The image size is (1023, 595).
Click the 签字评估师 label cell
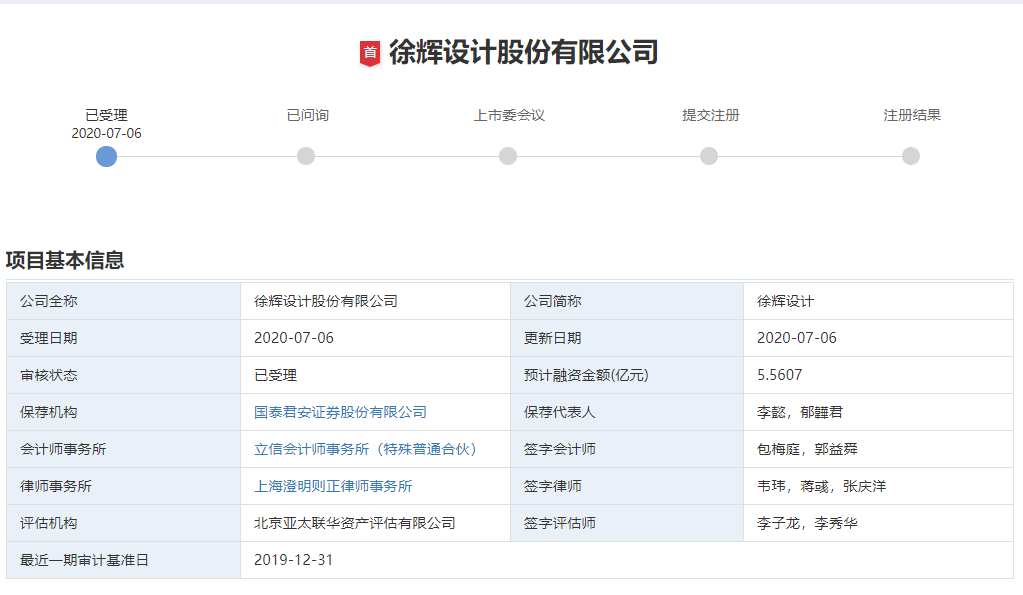tap(627, 523)
